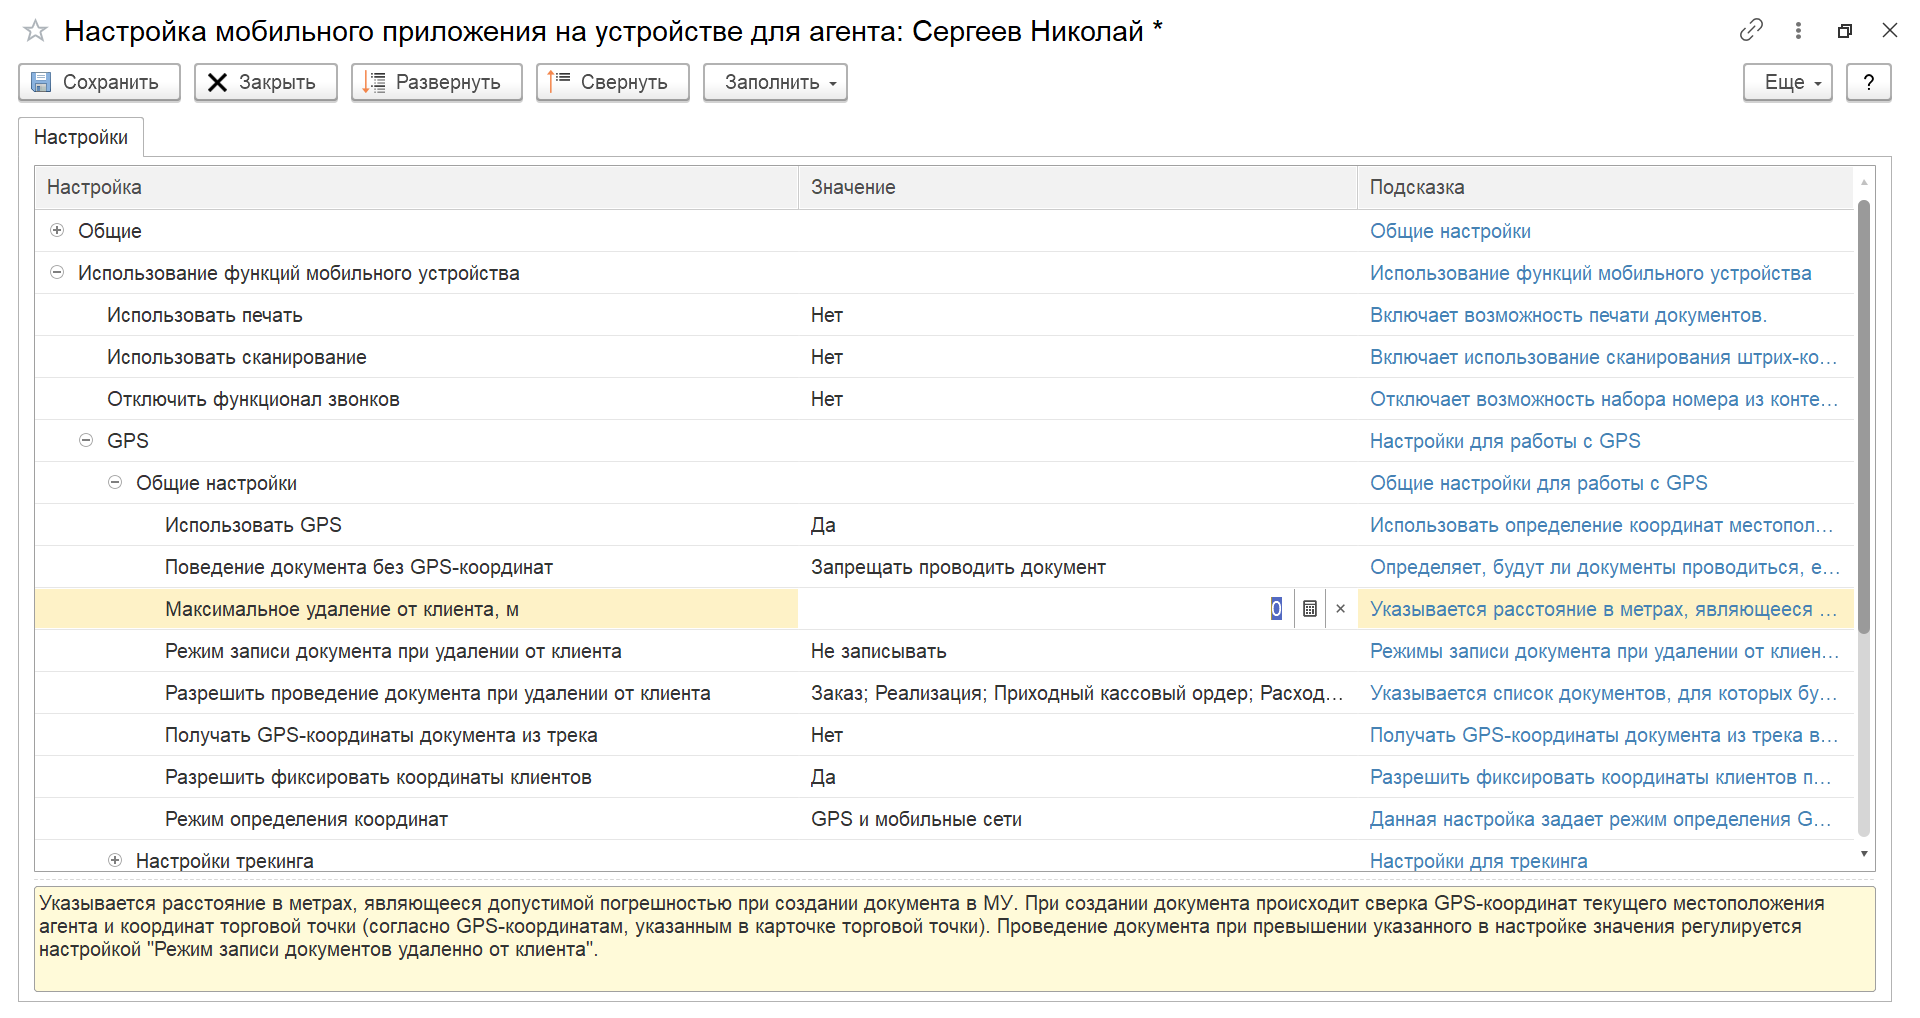Click hint Настройки для трекинга
Image resolution: width=1920 pixels, height=1018 pixels.
click(1478, 861)
